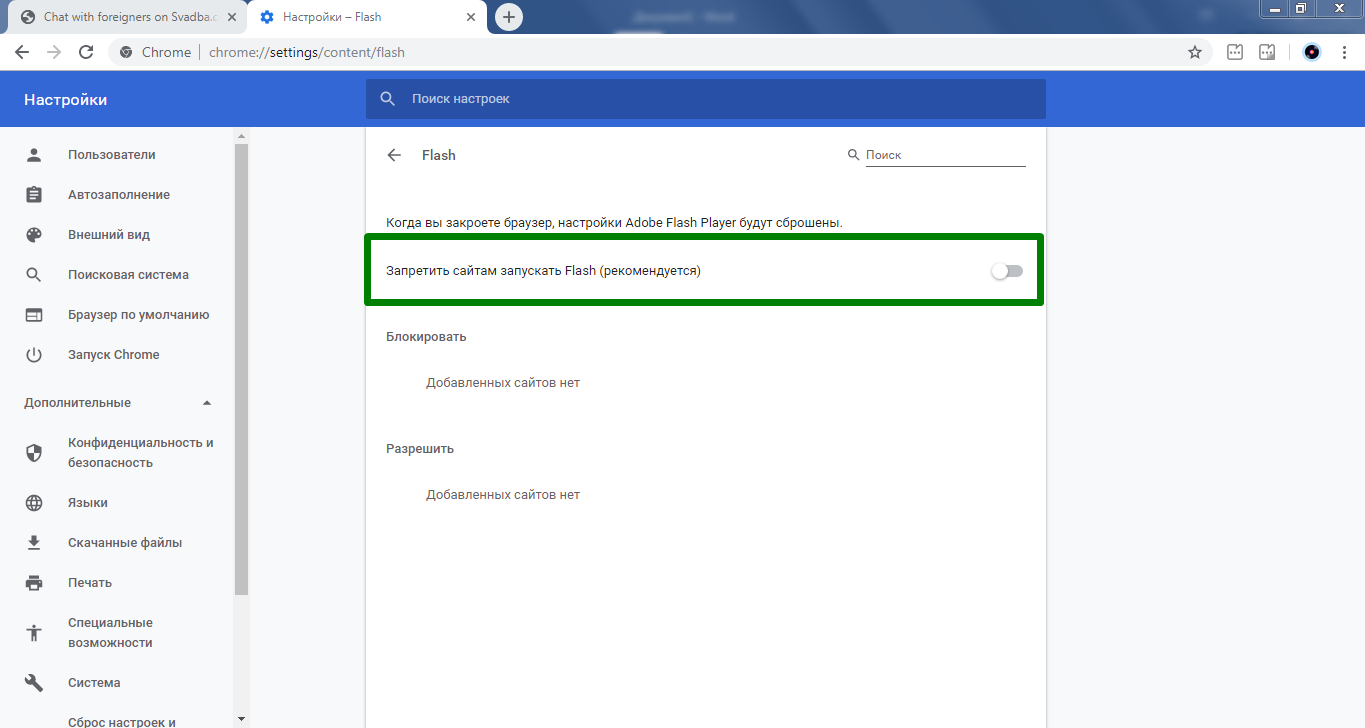Reload the settings page
Image resolution: width=1365 pixels, height=728 pixels.
[x=86, y=52]
